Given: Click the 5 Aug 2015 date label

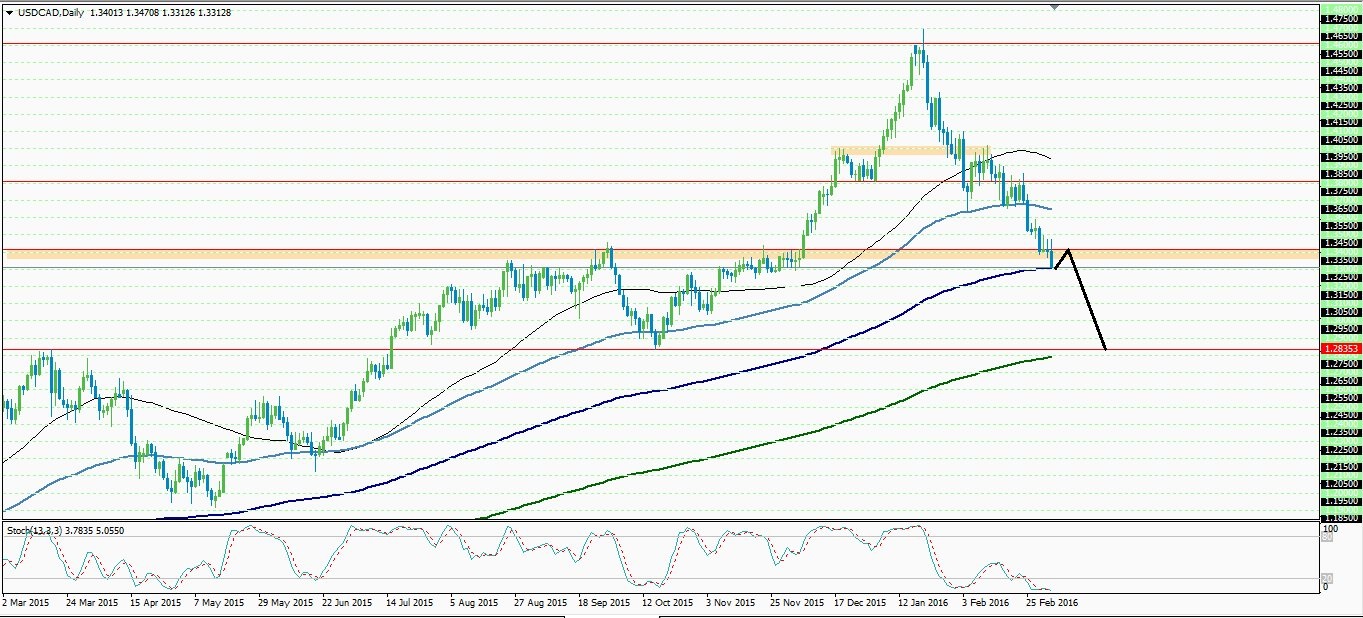Looking at the screenshot, I should 474,603.
